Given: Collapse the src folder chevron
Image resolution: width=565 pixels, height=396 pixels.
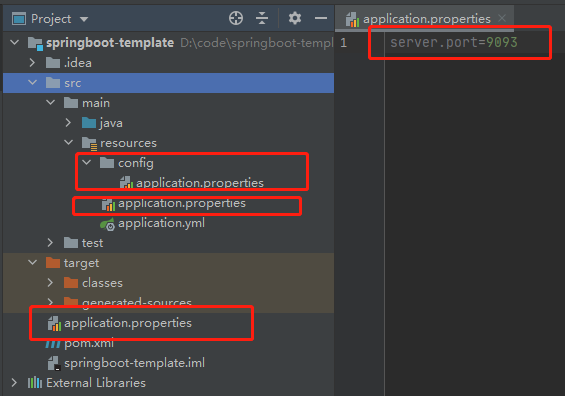Looking at the screenshot, I should 32,83.
